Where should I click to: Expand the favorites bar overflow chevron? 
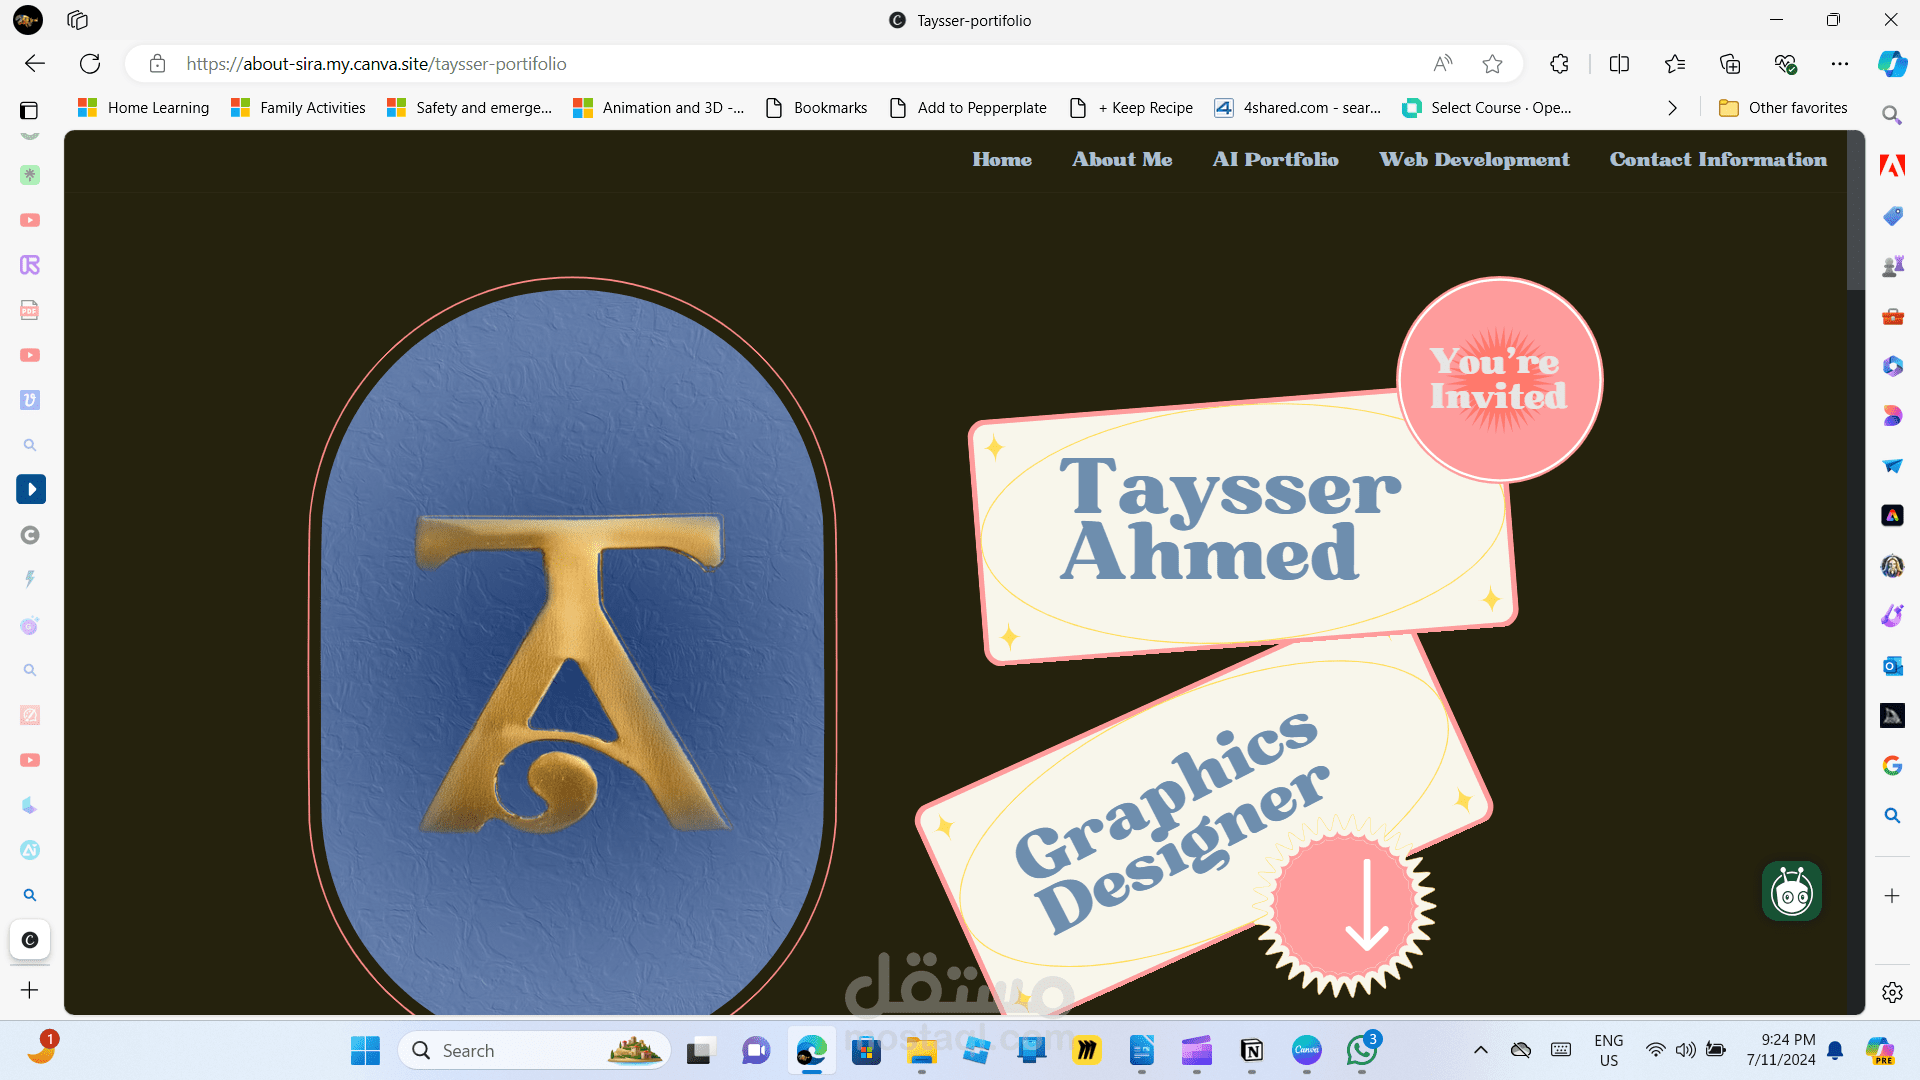pyautogui.click(x=1672, y=108)
